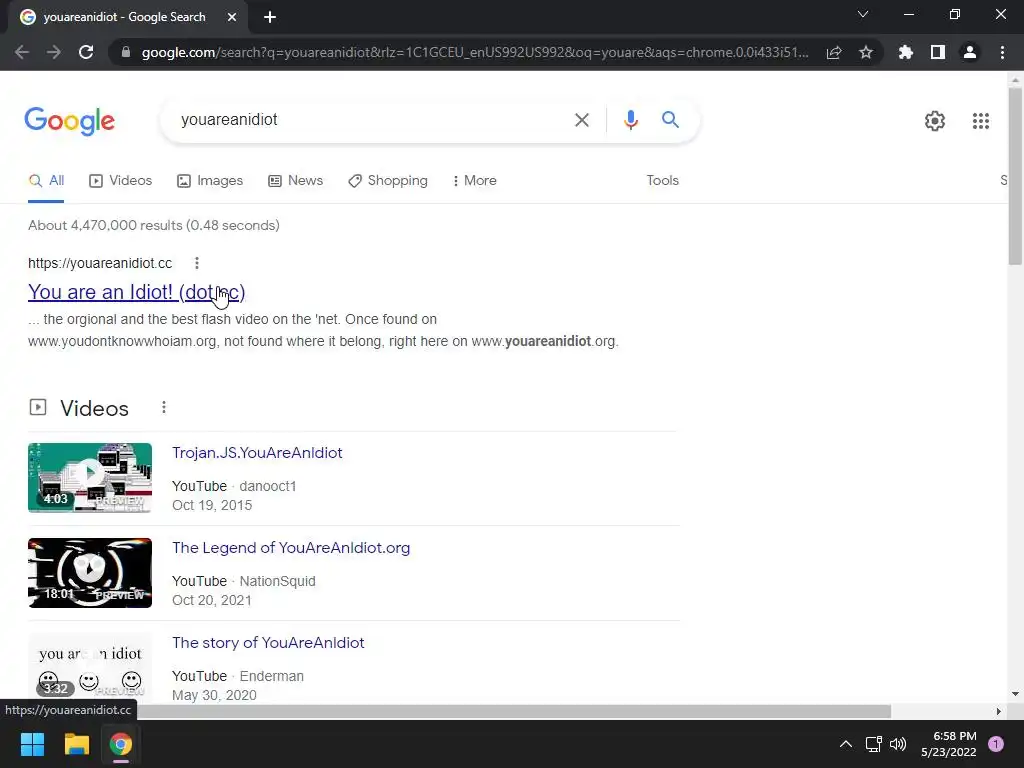
Task: Open the clock showing 6:58 PM
Action: pyautogui.click(x=948, y=744)
